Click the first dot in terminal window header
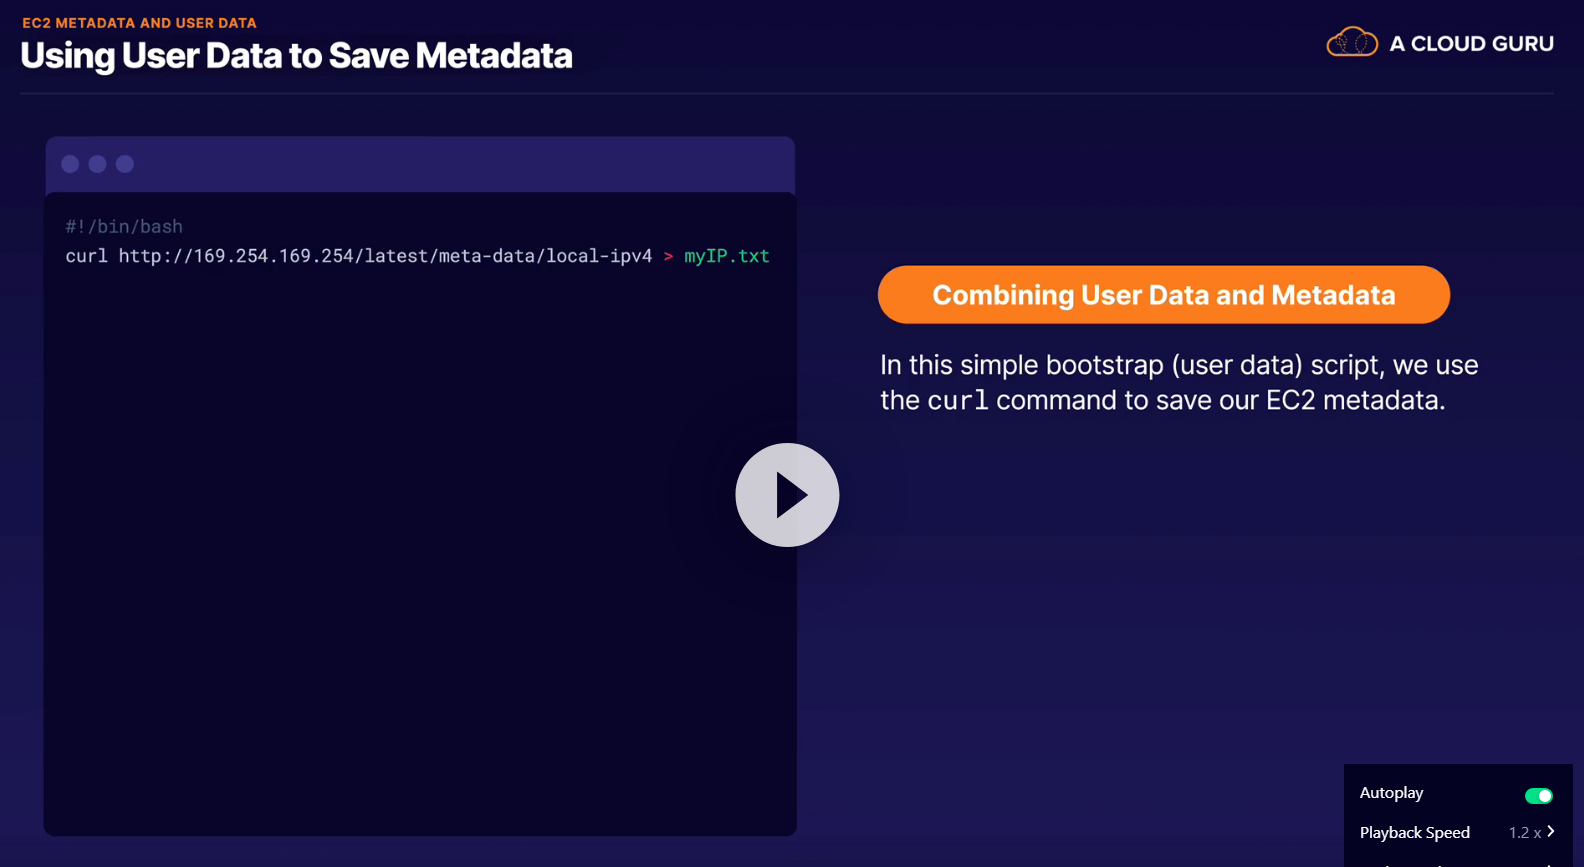 [x=70, y=164]
